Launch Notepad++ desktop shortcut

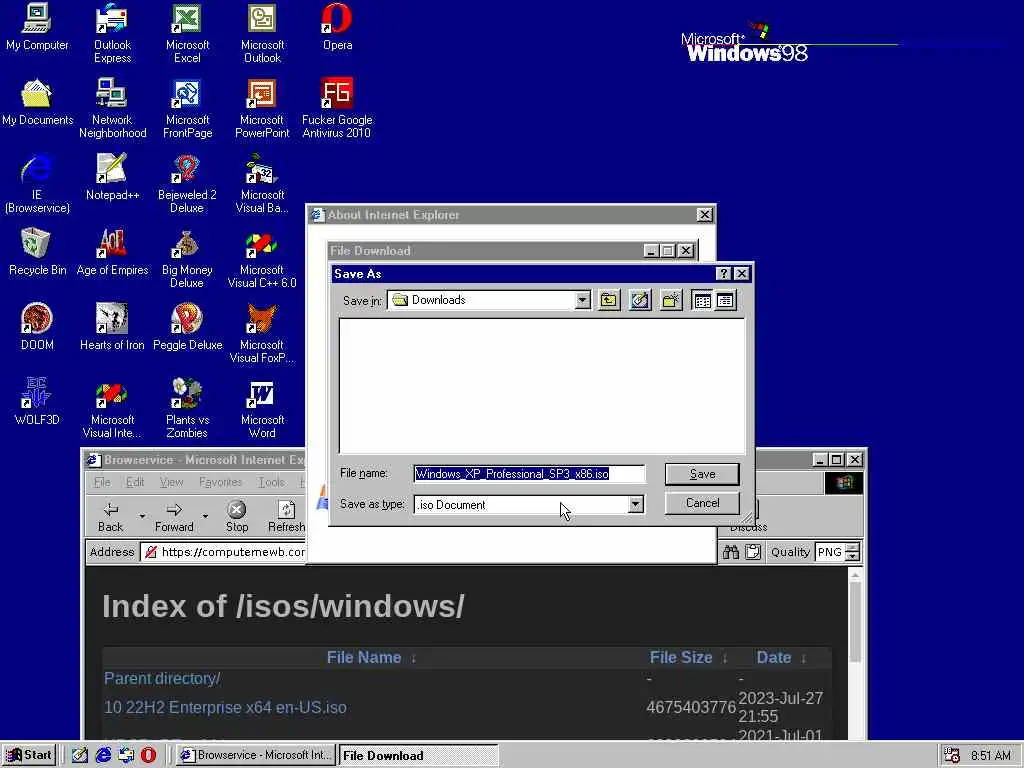[x=112, y=178]
